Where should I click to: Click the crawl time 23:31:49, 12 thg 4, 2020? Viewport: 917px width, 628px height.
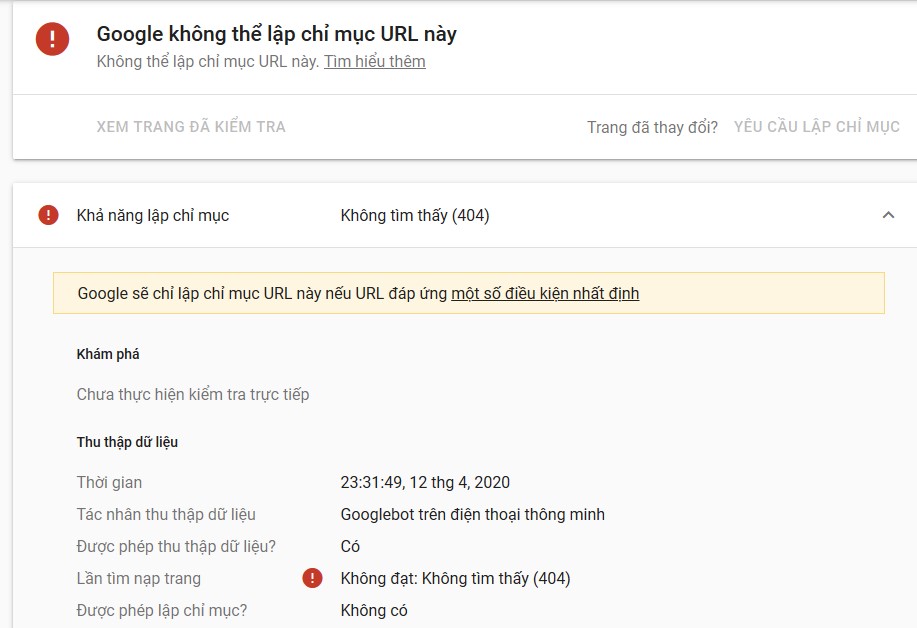(x=425, y=482)
